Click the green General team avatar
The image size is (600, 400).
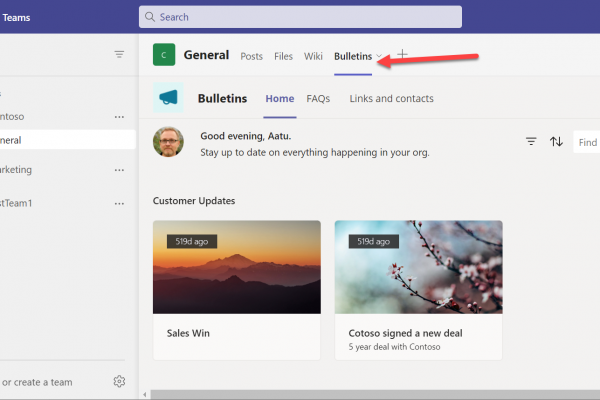tap(164, 56)
